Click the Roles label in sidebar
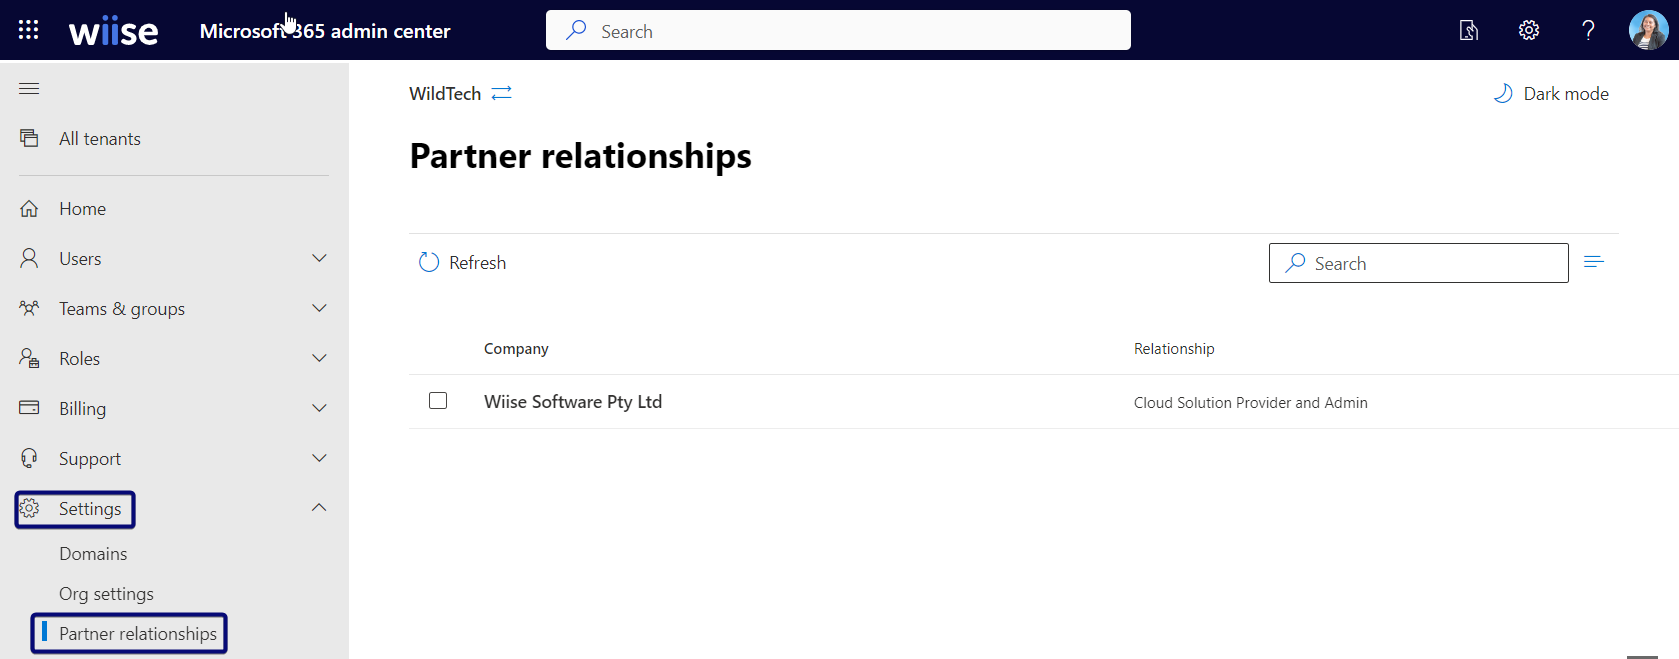 pyautogui.click(x=79, y=359)
